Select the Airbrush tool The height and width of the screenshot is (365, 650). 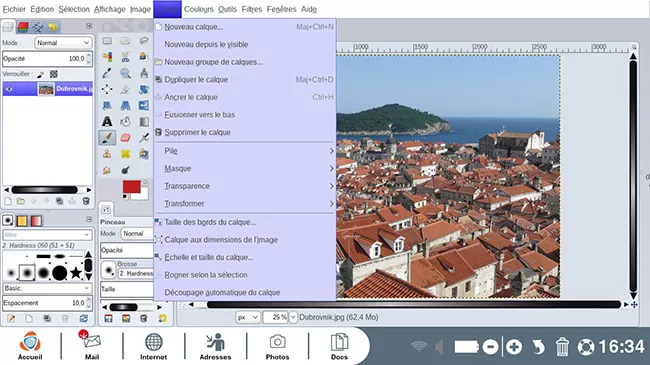click(x=143, y=138)
